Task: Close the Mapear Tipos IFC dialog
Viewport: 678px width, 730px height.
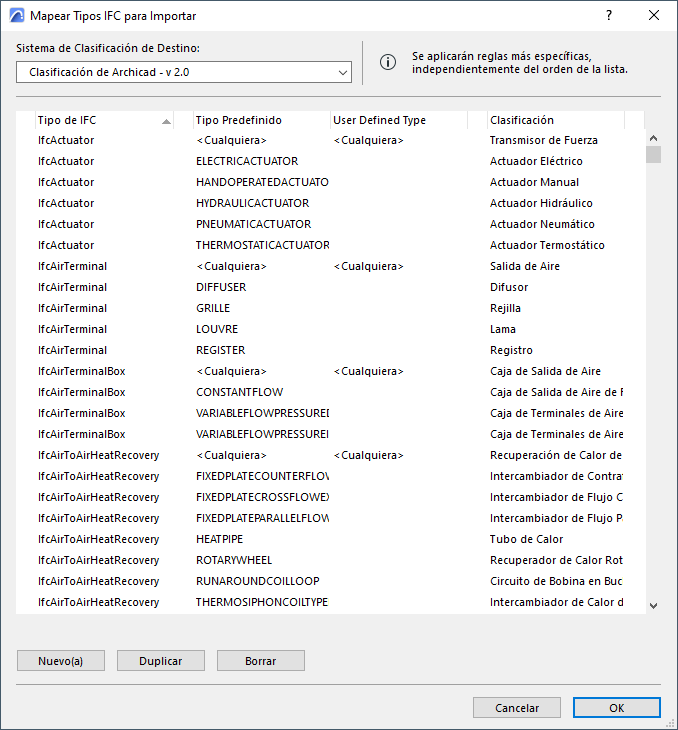Action: click(x=654, y=15)
